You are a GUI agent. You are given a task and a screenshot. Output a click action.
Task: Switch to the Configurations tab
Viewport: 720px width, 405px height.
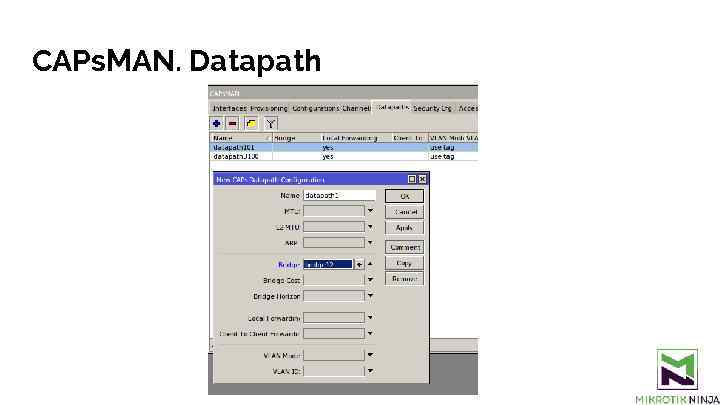click(316, 108)
